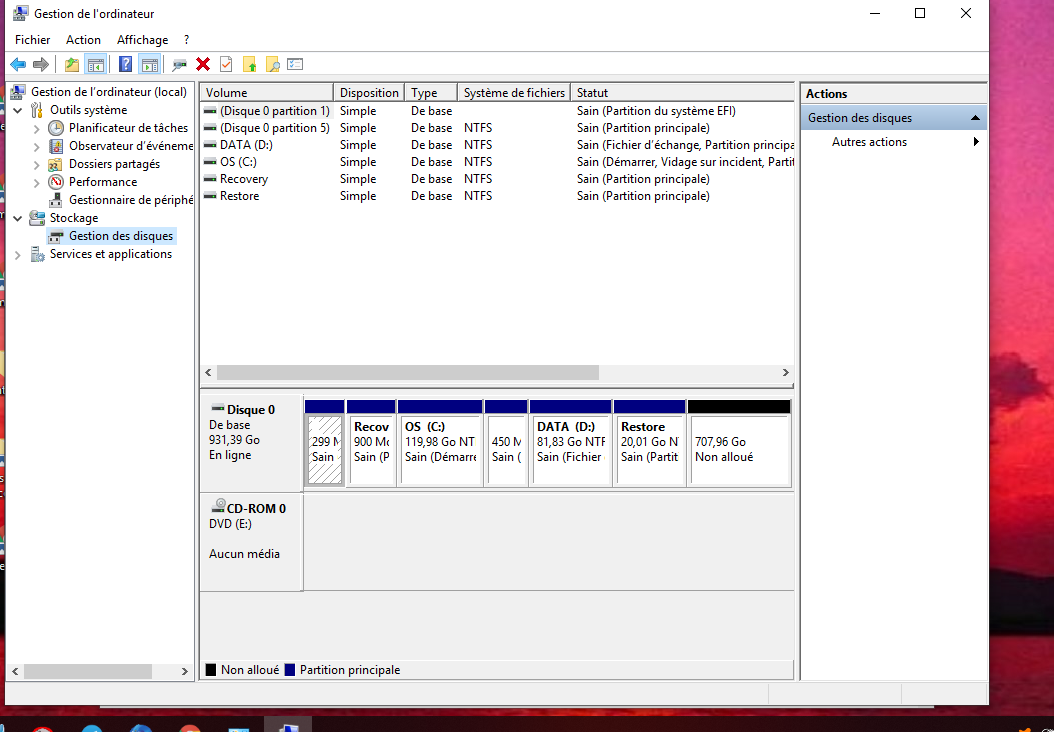This screenshot has width=1054, height=732.
Task: Sort by Statut column header
Action: click(x=682, y=93)
